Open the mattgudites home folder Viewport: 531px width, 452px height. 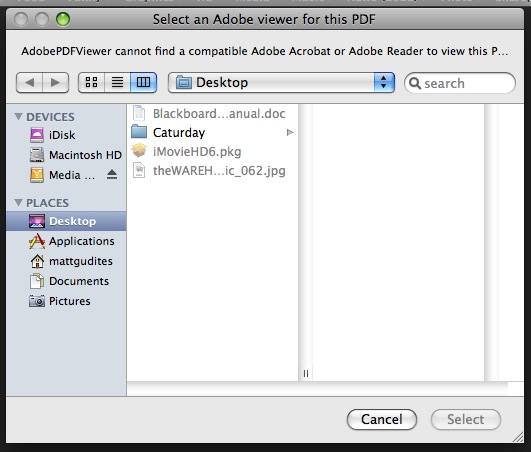[66, 261]
